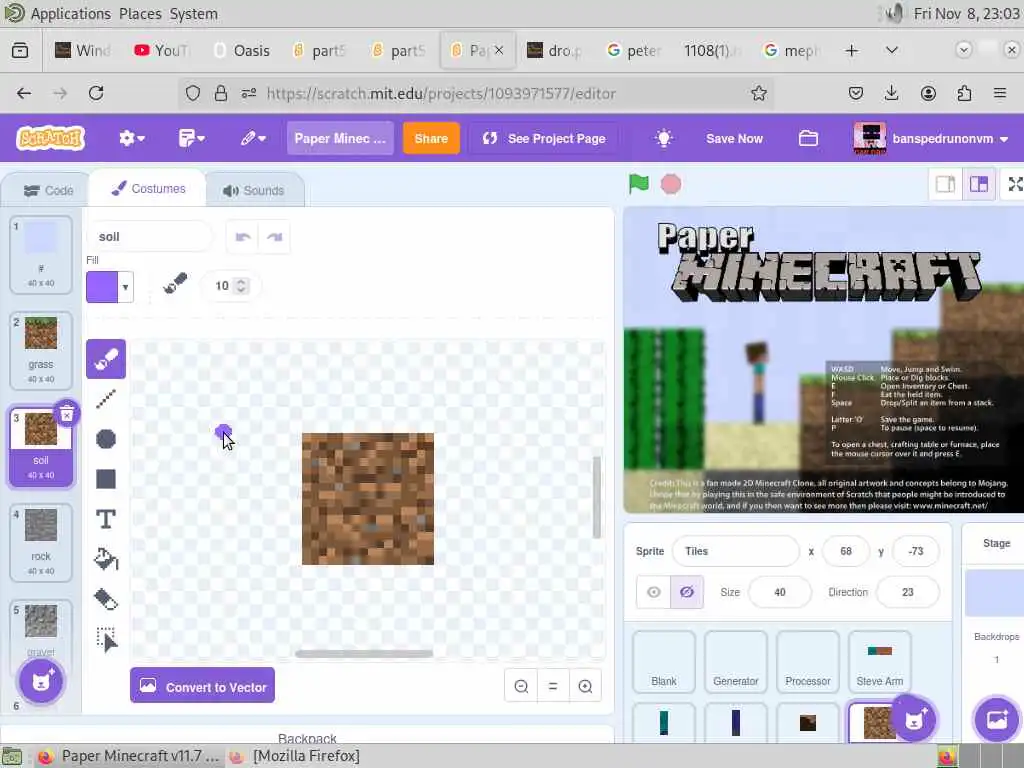The height and width of the screenshot is (768, 1024).
Task: Click the red stop sign button
Action: (671, 184)
